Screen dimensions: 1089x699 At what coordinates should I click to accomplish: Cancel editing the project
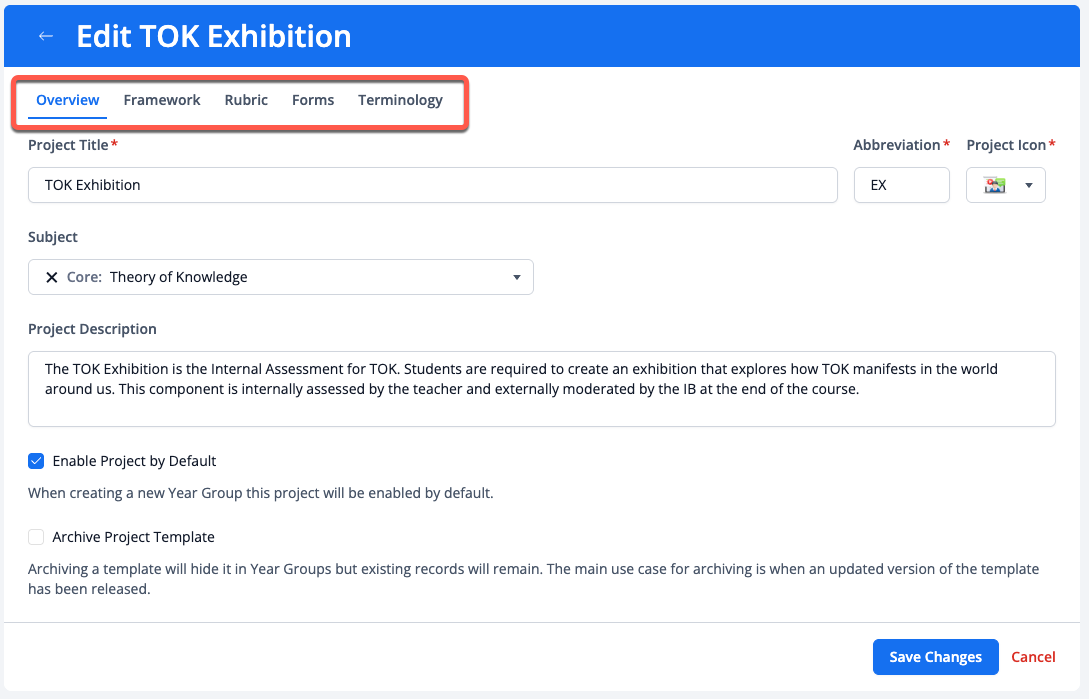pos(1033,657)
